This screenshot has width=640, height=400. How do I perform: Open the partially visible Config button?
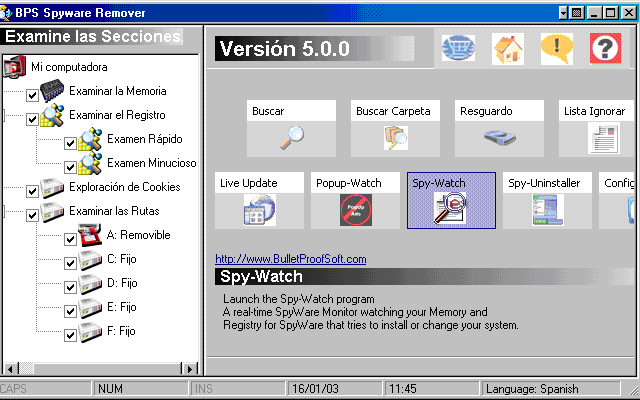pos(616,200)
